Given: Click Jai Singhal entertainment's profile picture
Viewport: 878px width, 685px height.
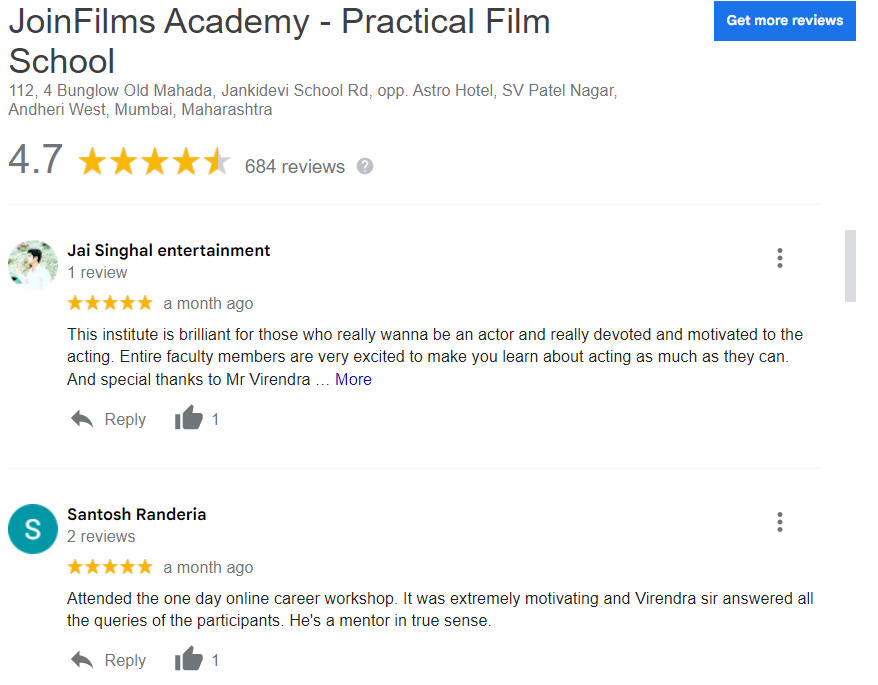Looking at the screenshot, I should [x=33, y=264].
